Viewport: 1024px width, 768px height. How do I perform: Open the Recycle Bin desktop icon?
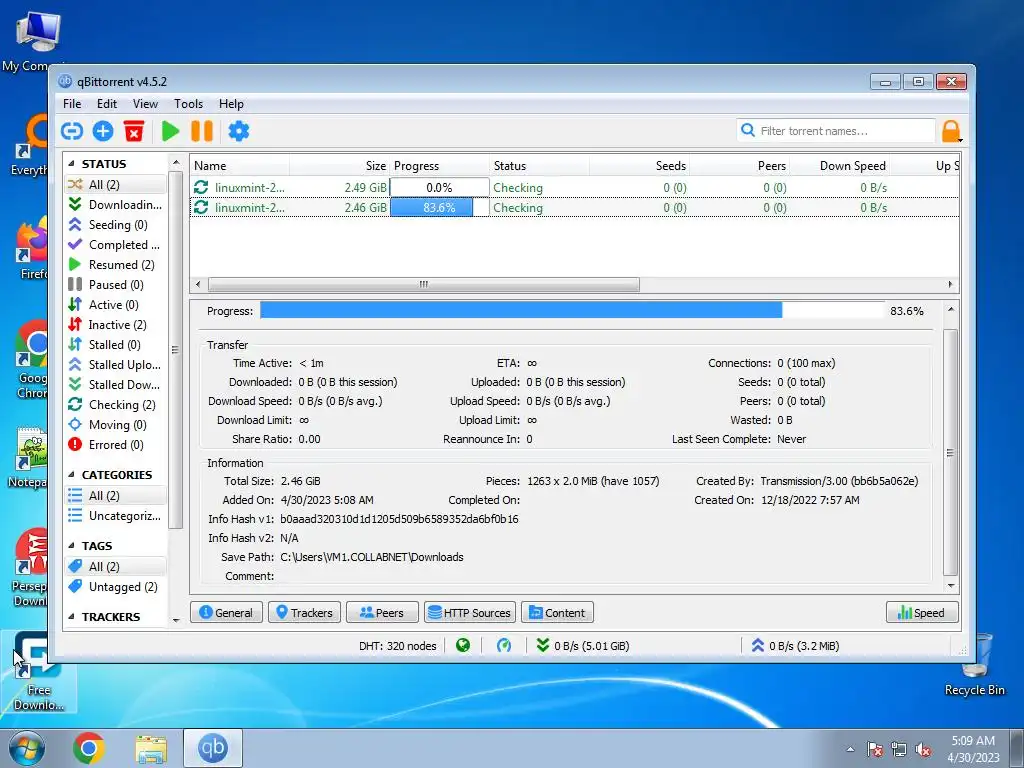(974, 665)
